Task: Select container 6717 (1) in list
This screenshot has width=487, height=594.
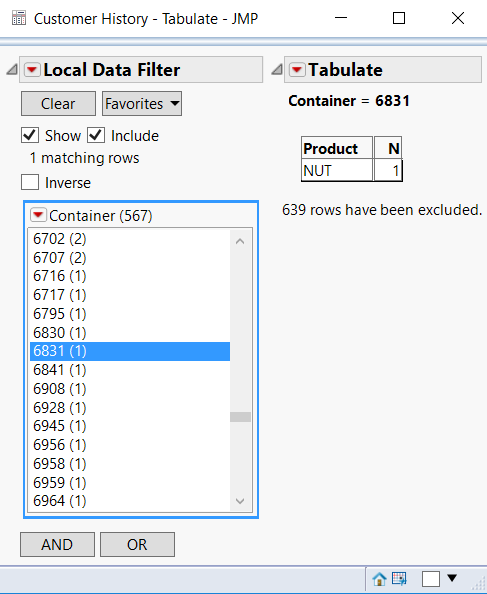Action: coord(130,295)
